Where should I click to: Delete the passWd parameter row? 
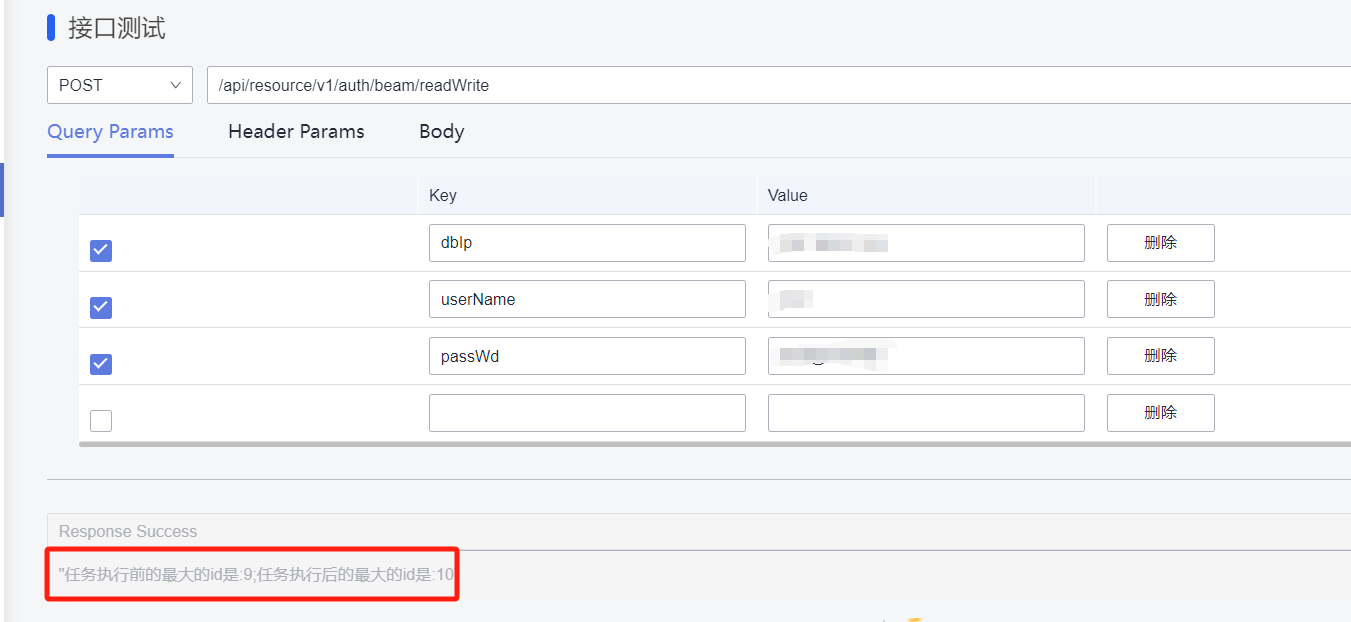pos(1160,356)
